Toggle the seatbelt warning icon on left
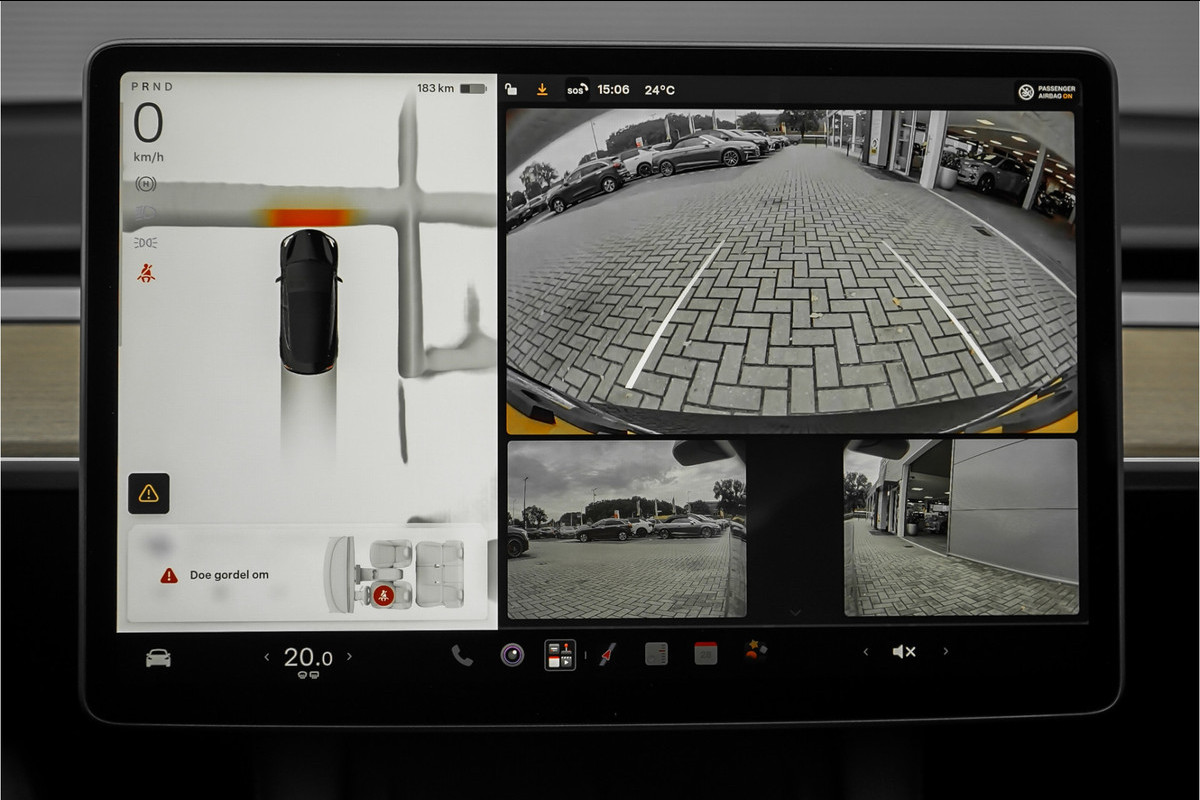The height and width of the screenshot is (800, 1200). (x=146, y=273)
